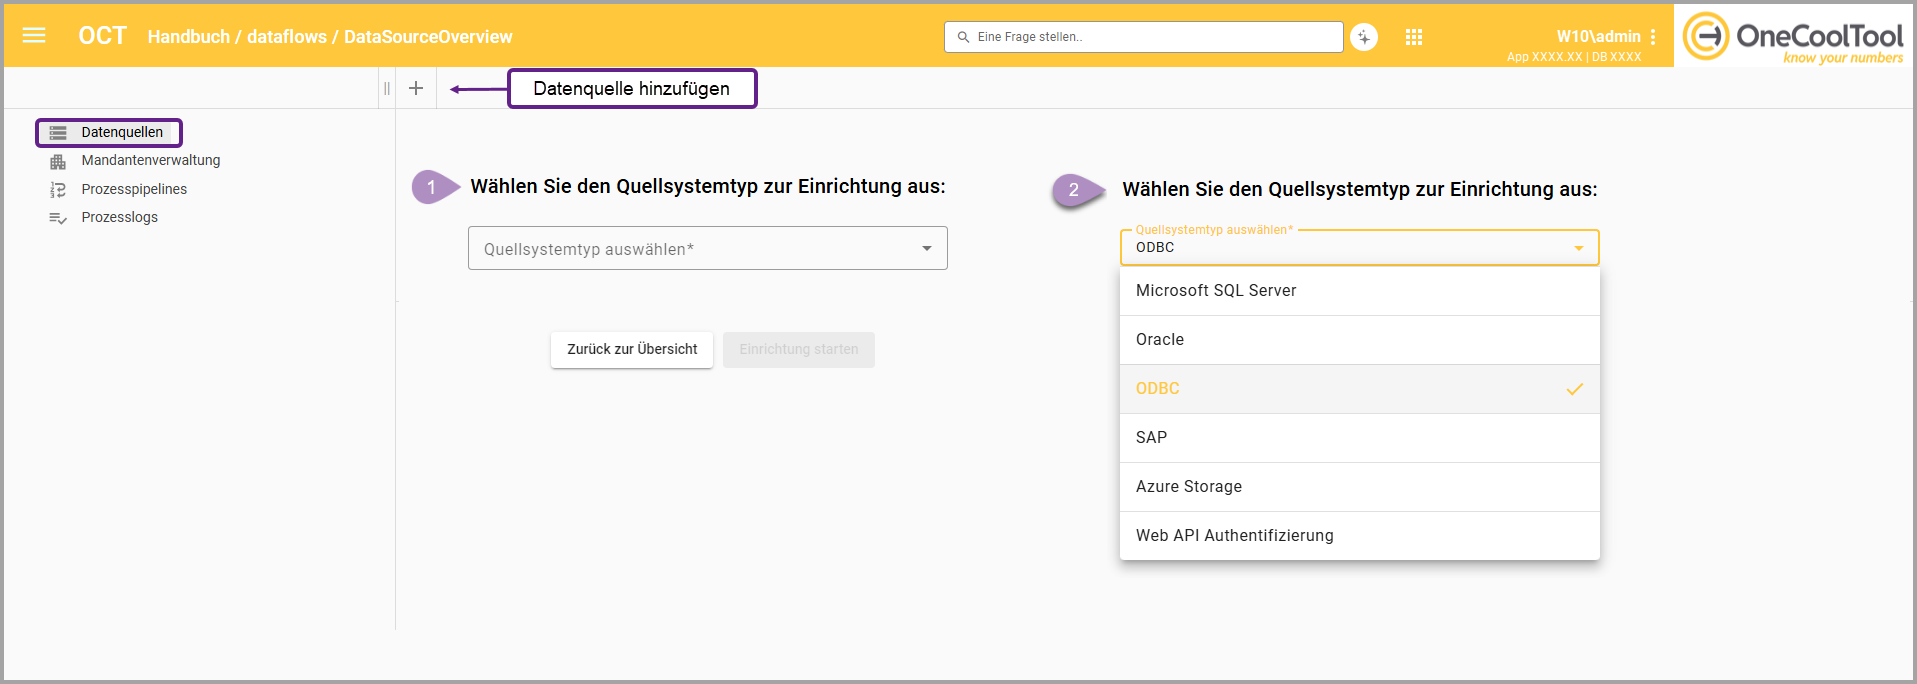Go to Prozesspipelines
The image size is (1917, 684).
134,189
